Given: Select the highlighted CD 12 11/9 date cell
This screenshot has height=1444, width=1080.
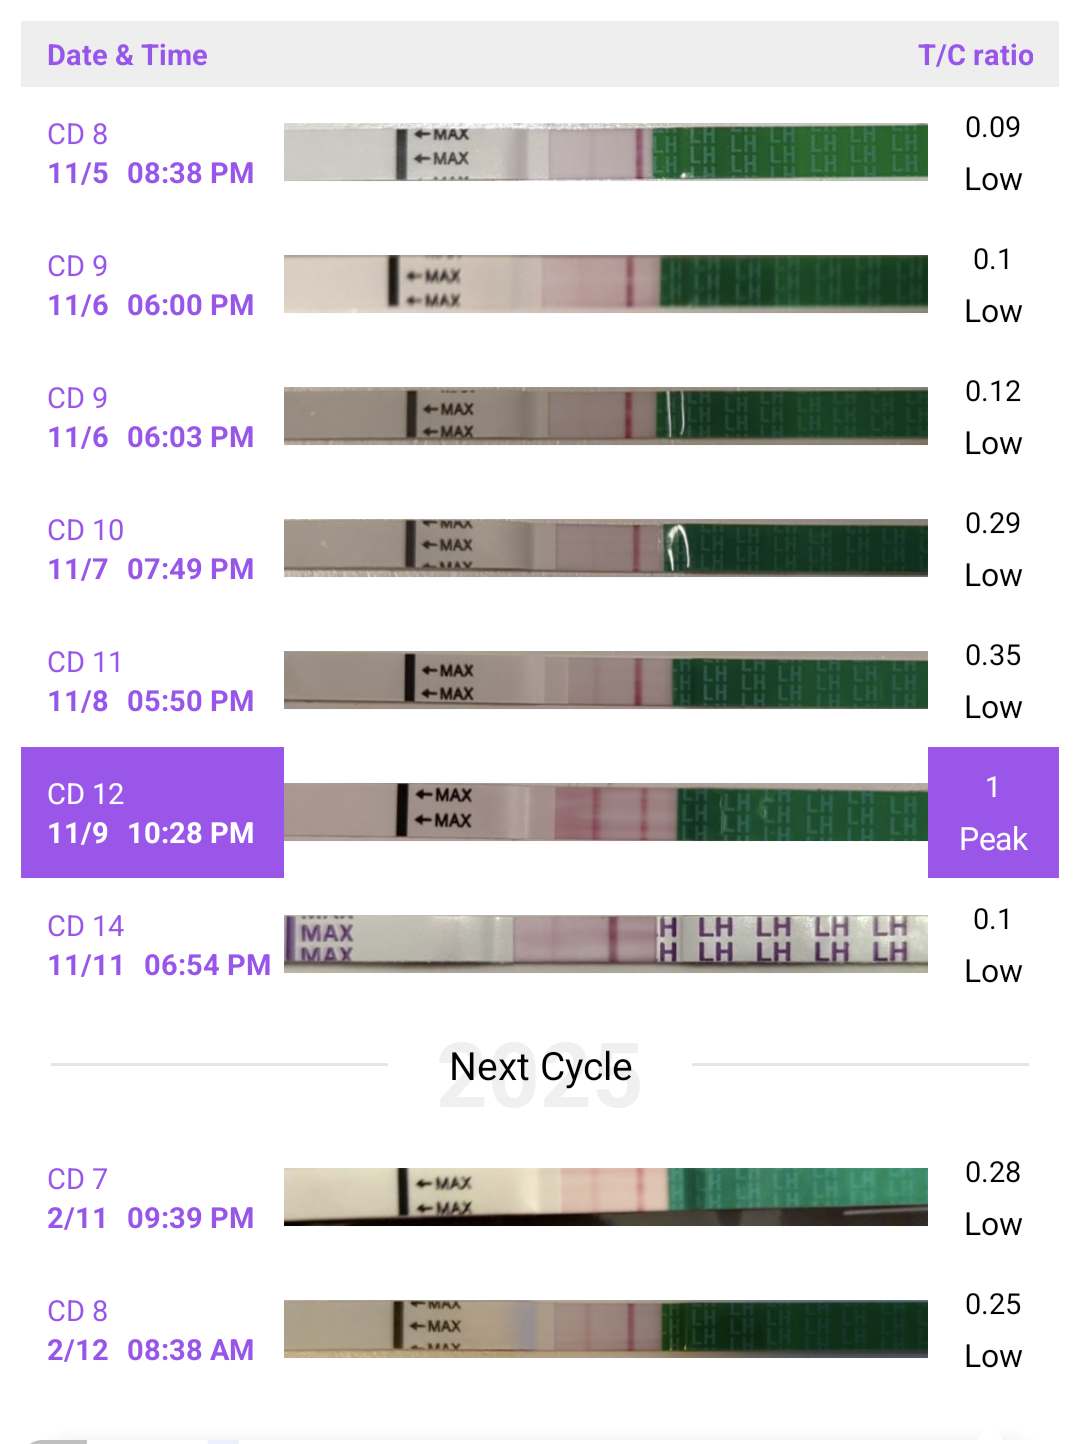Looking at the screenshot, I should (x=152, y=812).
